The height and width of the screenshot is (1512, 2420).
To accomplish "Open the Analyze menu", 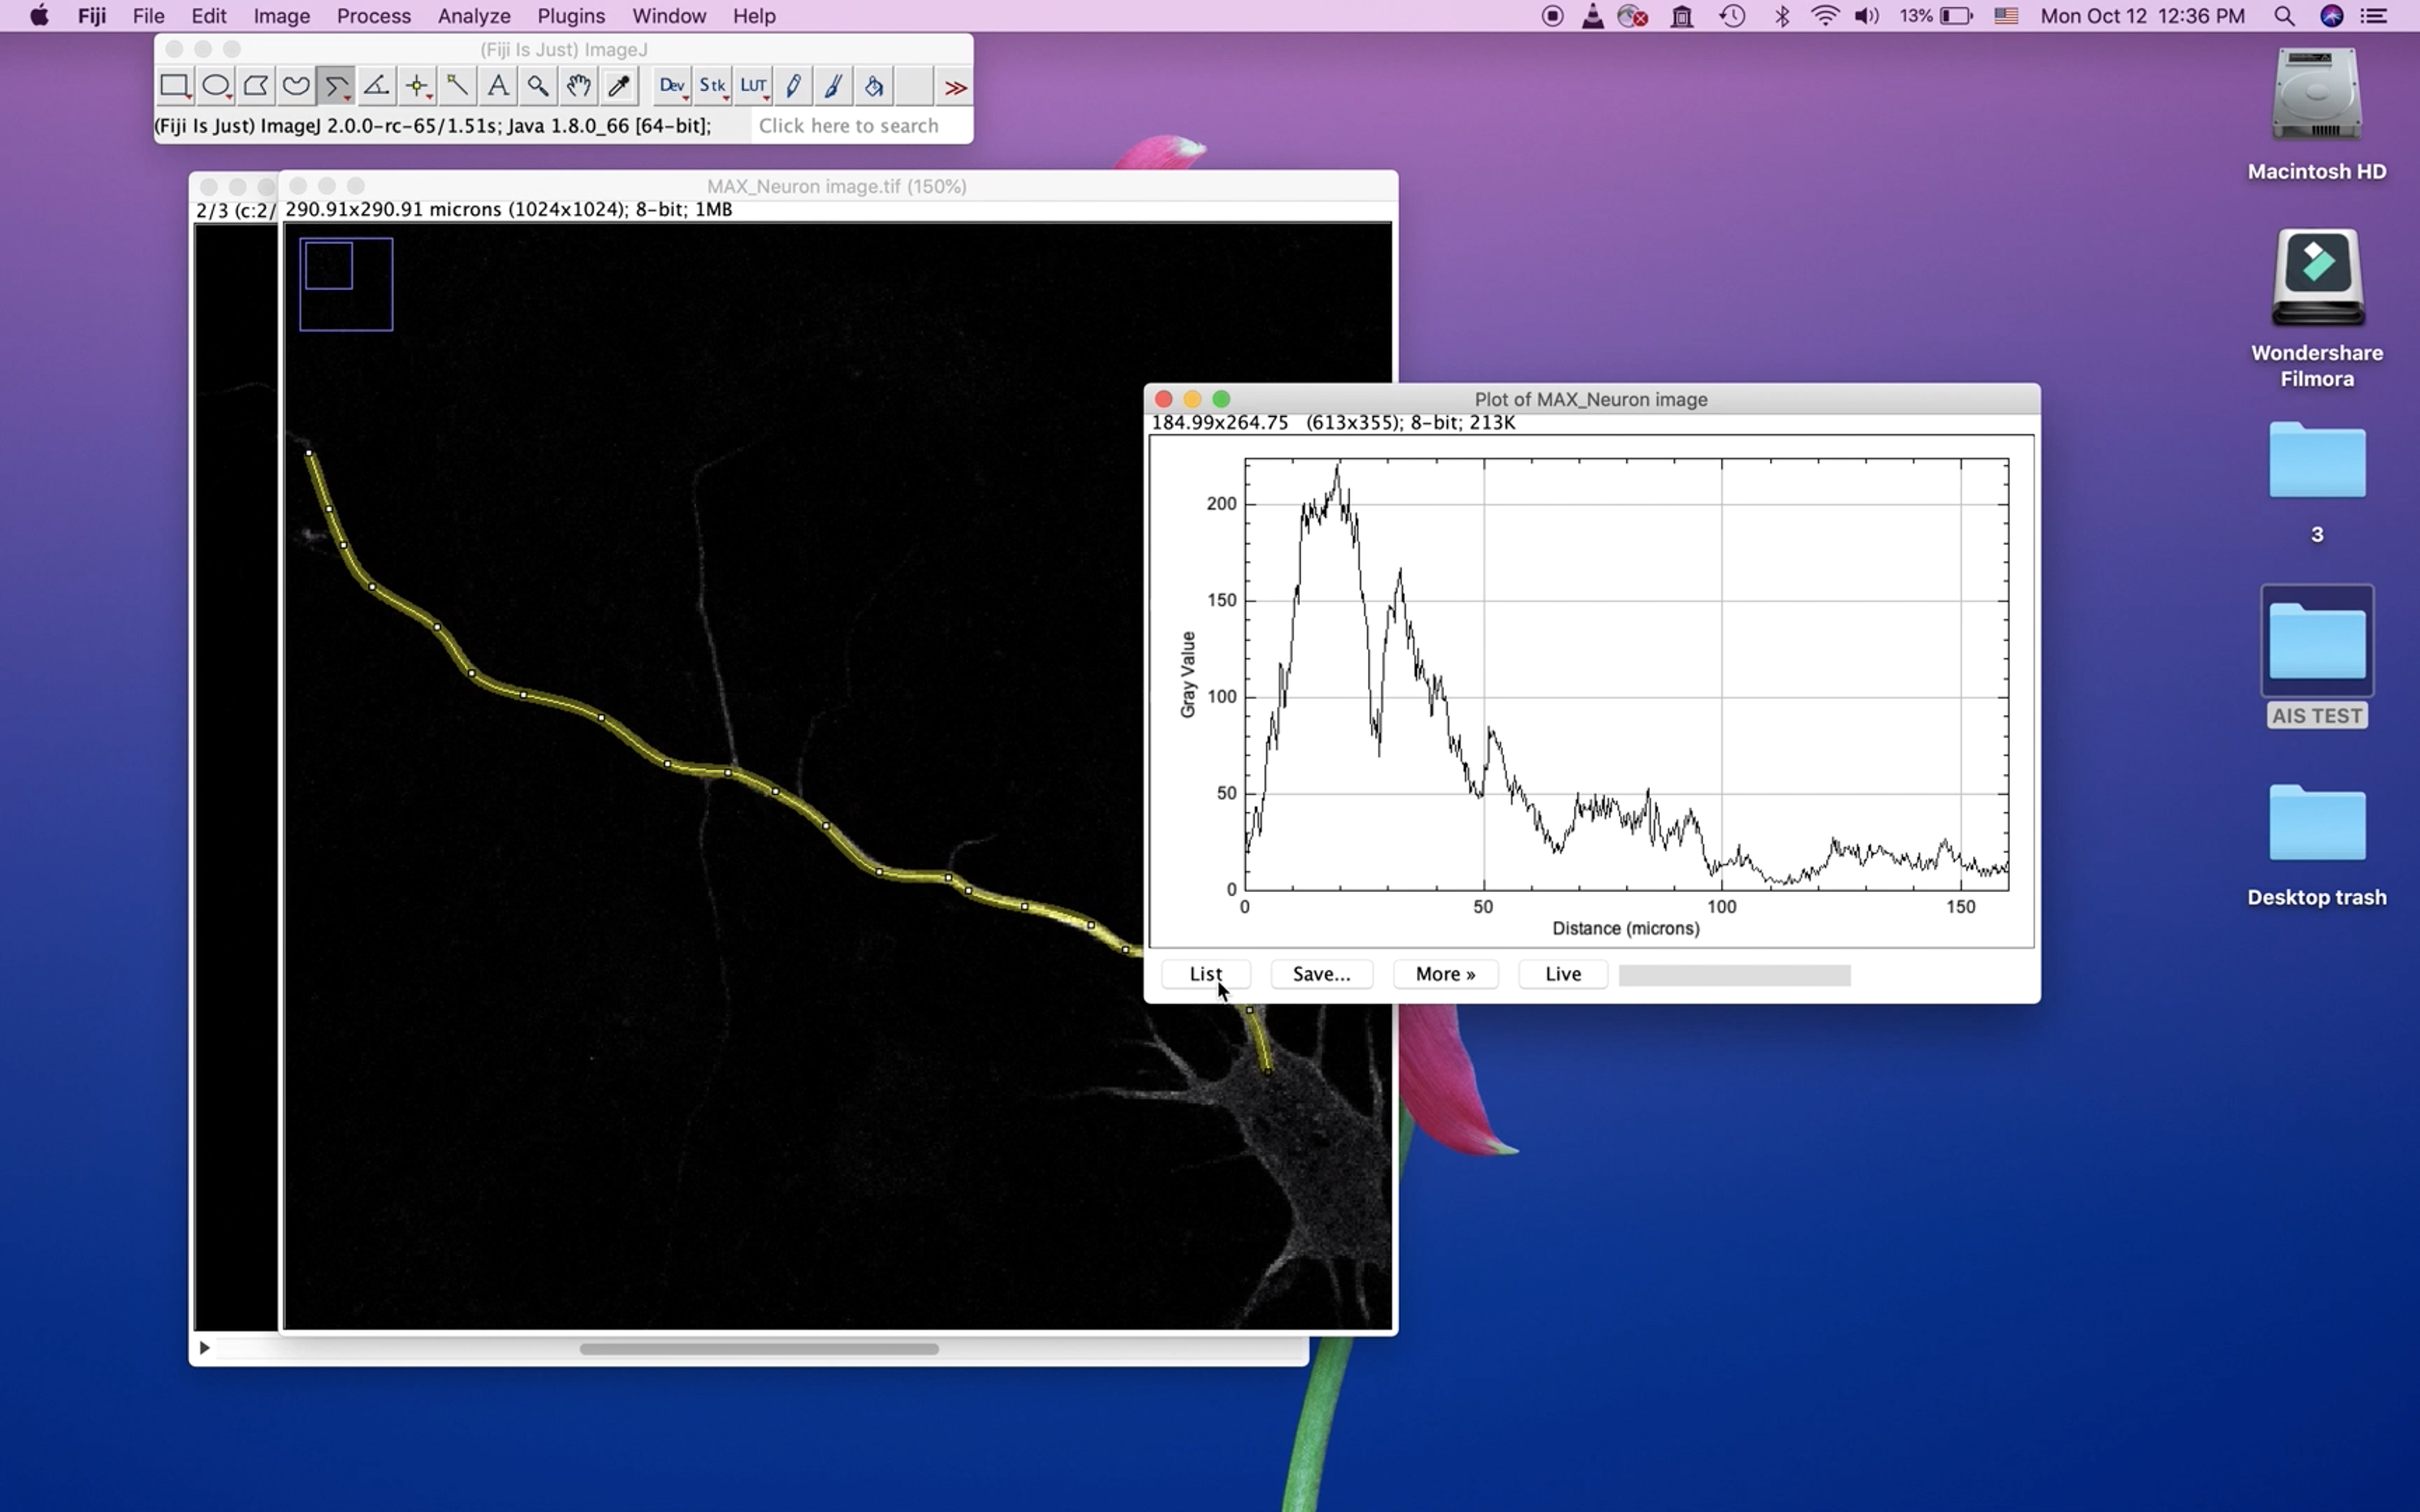I will tap(473, 16).
